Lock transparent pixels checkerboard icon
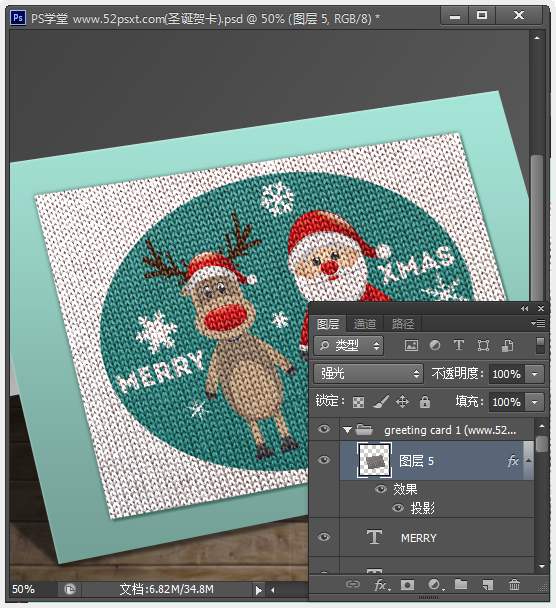 (358, 402)
